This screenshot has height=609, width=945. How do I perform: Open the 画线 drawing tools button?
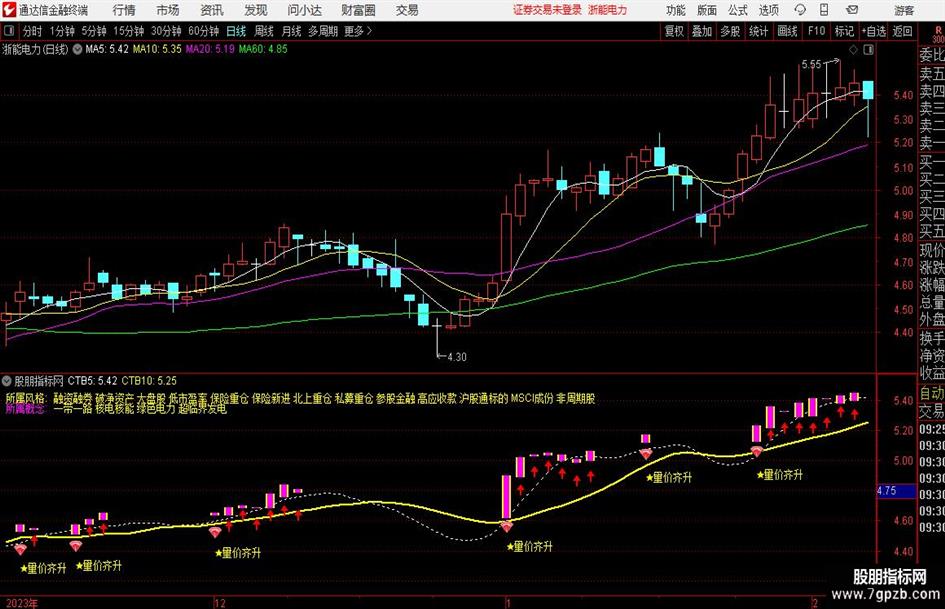point(787,31)
